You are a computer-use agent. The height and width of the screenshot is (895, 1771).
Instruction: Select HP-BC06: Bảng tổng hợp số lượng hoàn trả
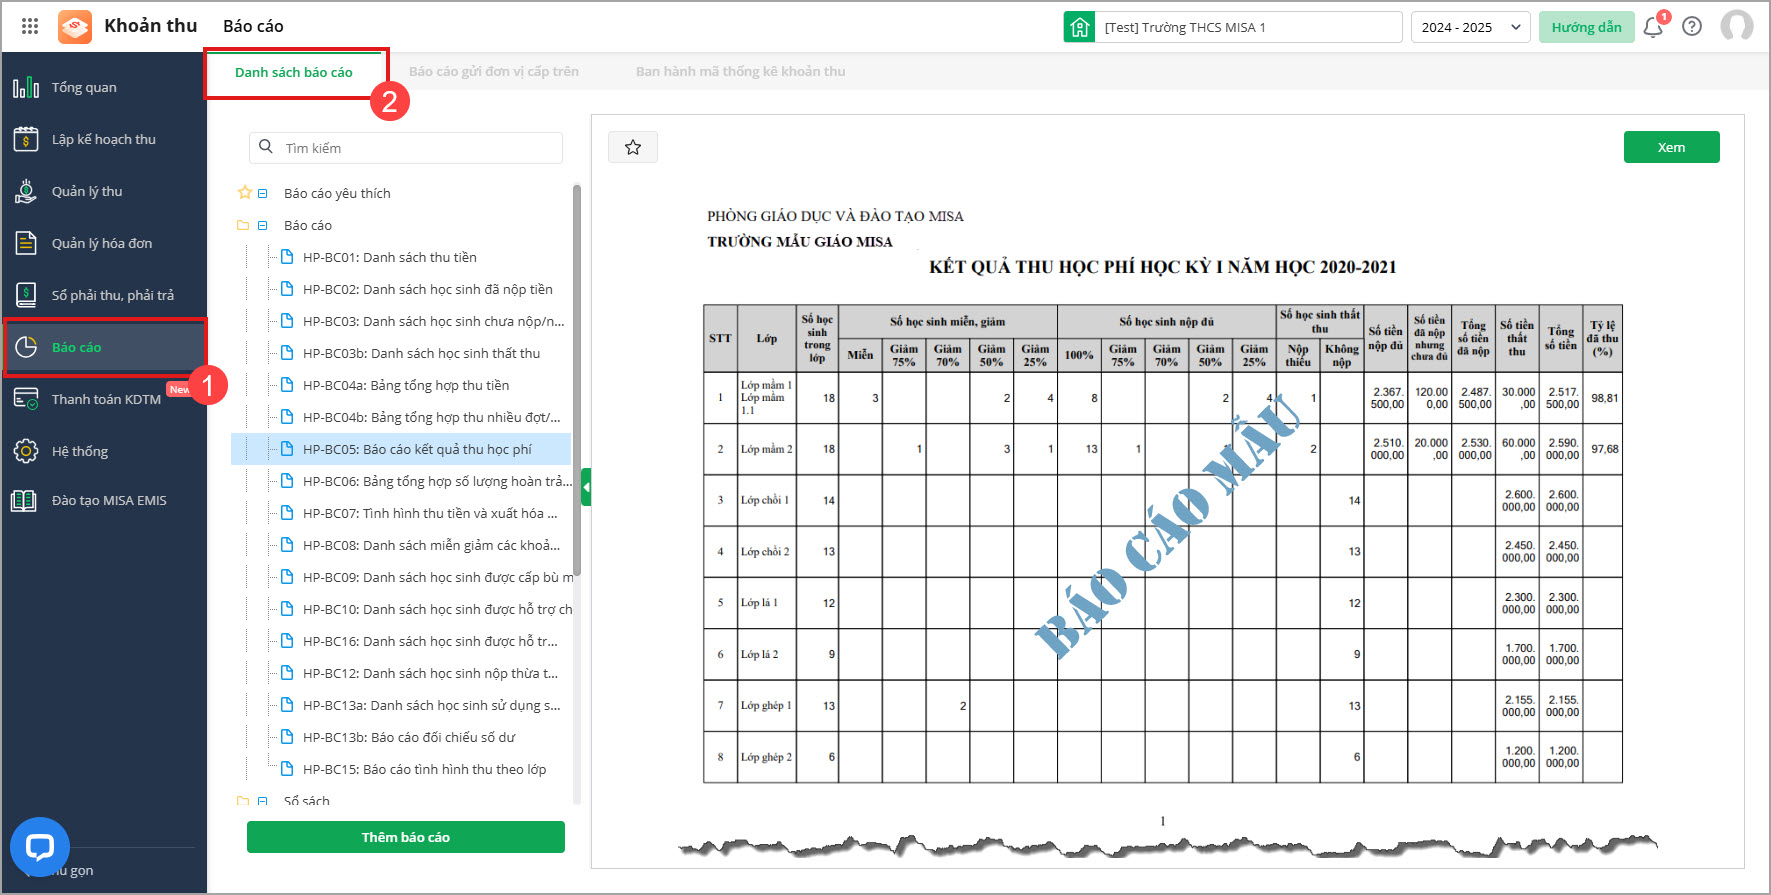click(x=401, y=481)
